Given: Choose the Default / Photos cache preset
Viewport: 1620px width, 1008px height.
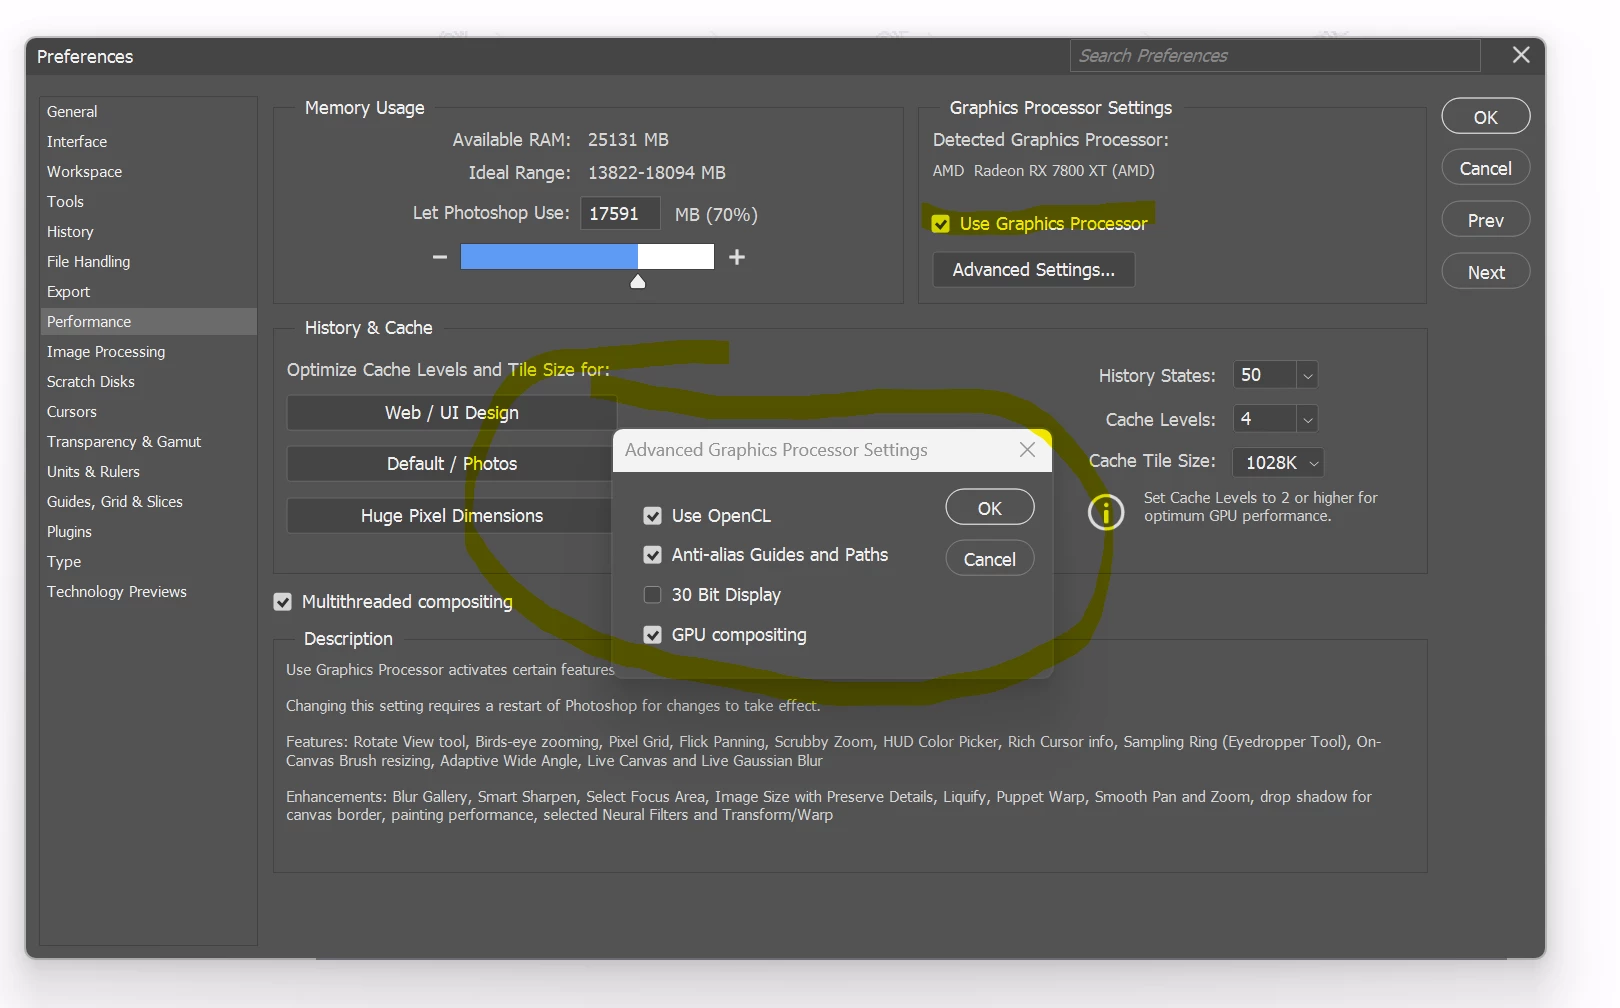Looking at the screenshot, I should 452,464.
